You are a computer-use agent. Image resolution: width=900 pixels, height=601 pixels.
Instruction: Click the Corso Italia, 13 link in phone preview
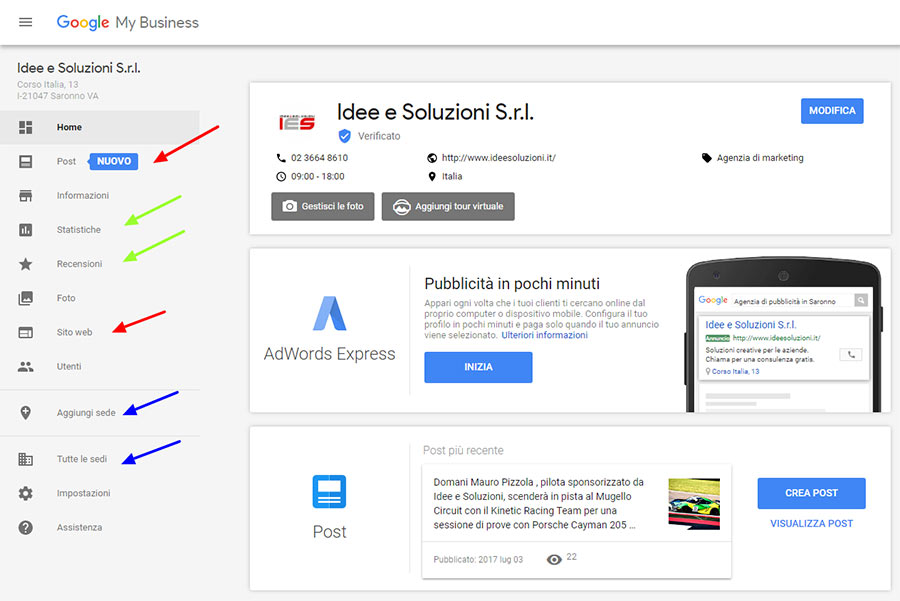[735, 371]
